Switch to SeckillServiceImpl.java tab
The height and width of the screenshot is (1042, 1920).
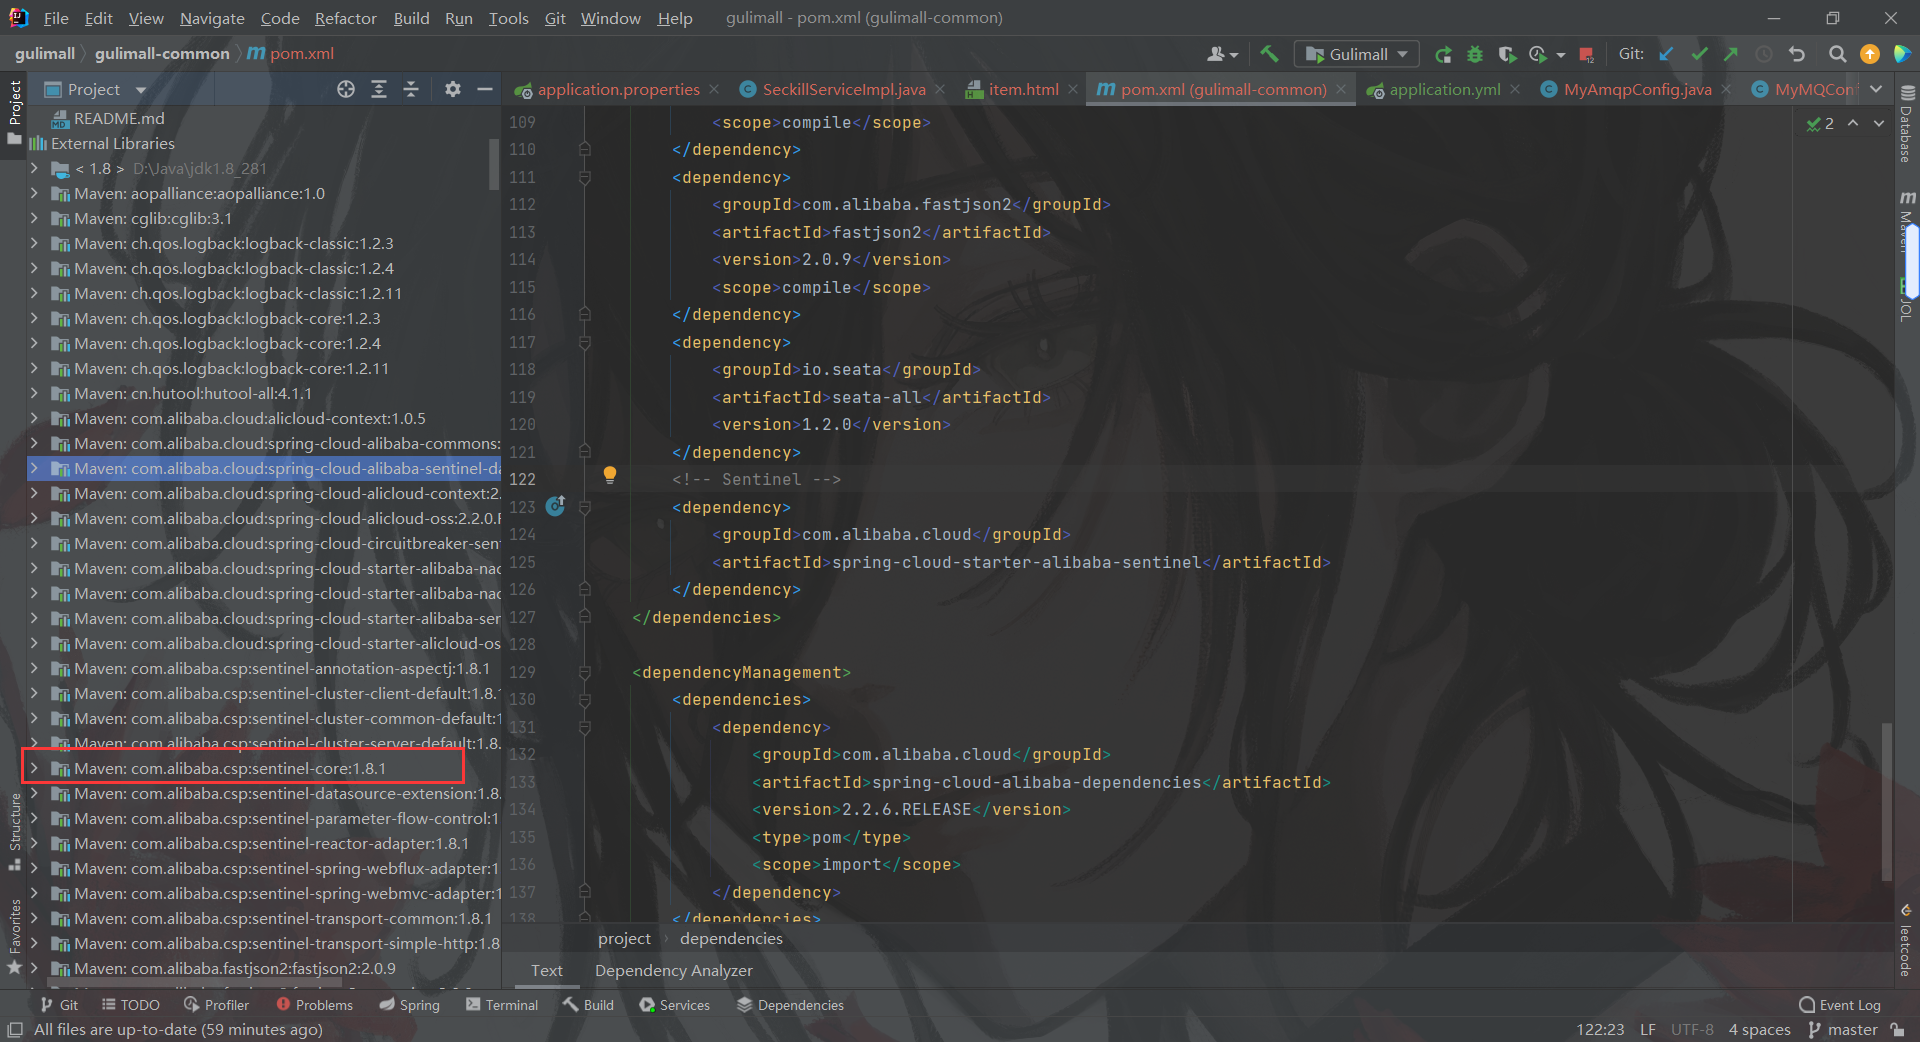pyautogui.click(x=844, y=89)
